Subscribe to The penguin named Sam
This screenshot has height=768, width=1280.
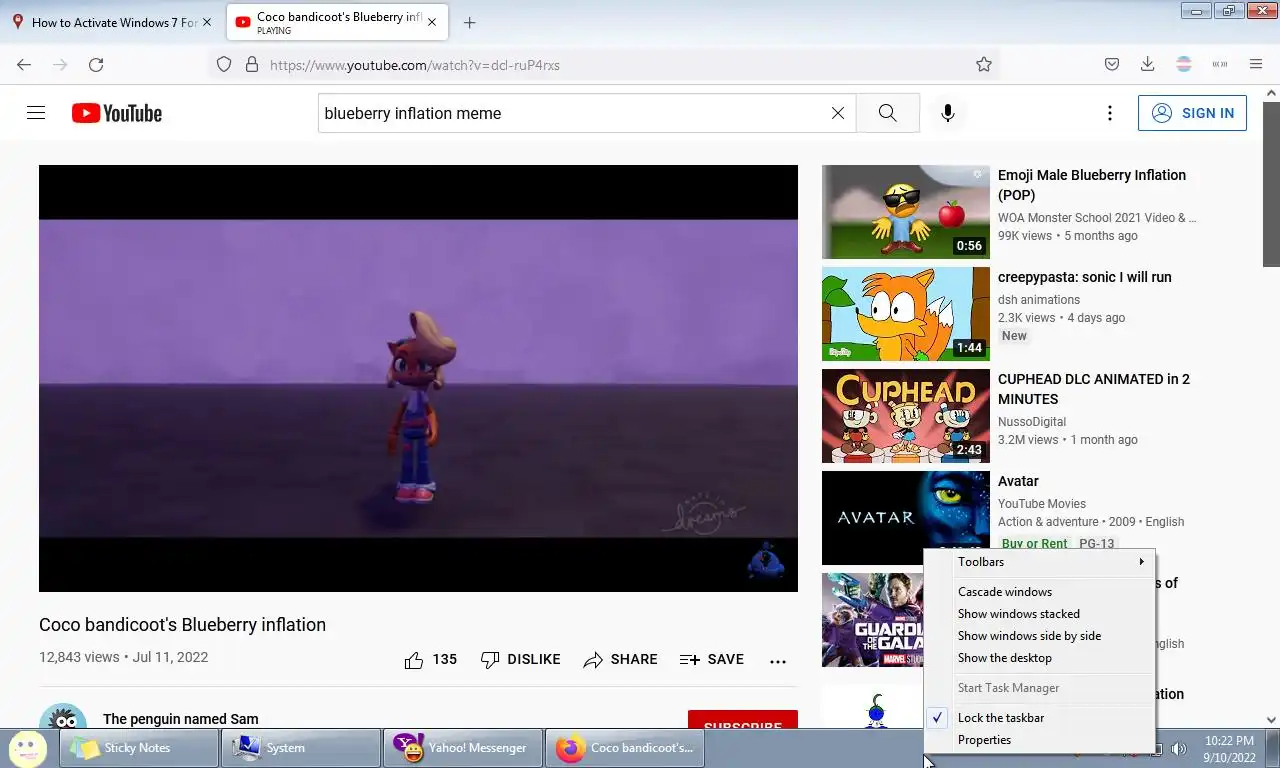click(743, 720)
